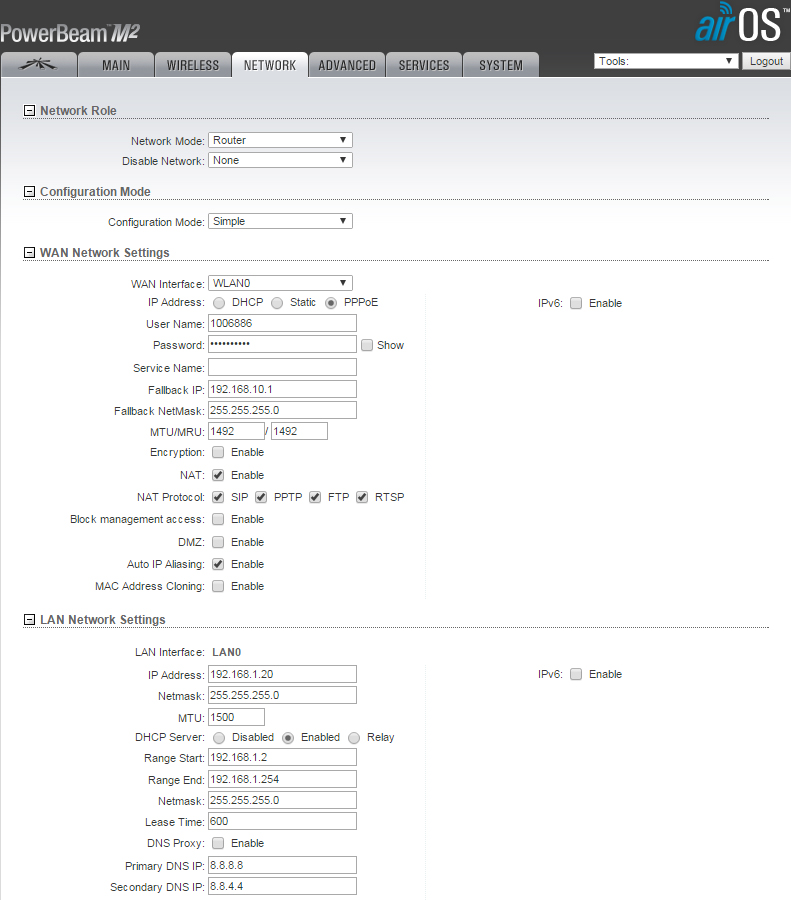Select DHCP for WAN IP Address

click(x=219, y=303)
